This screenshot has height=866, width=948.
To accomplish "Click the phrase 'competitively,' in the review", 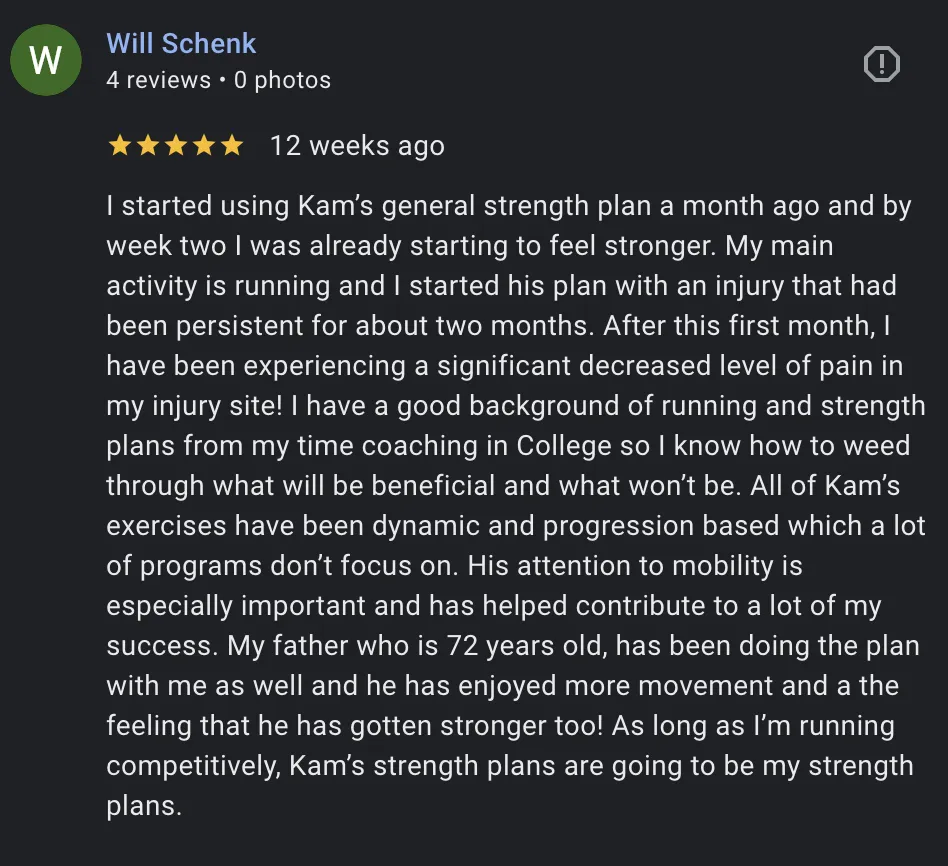I will coord(193,766).
